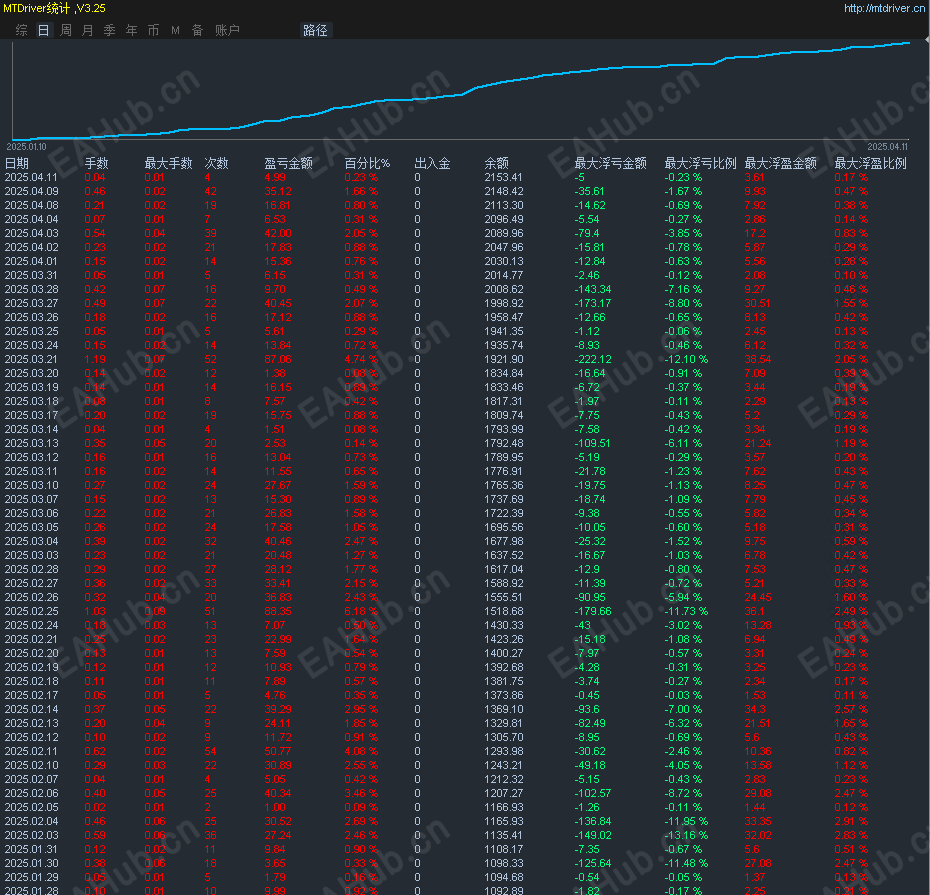
Task: Select the date cell 2025.04.09
Action: (31, 192)
